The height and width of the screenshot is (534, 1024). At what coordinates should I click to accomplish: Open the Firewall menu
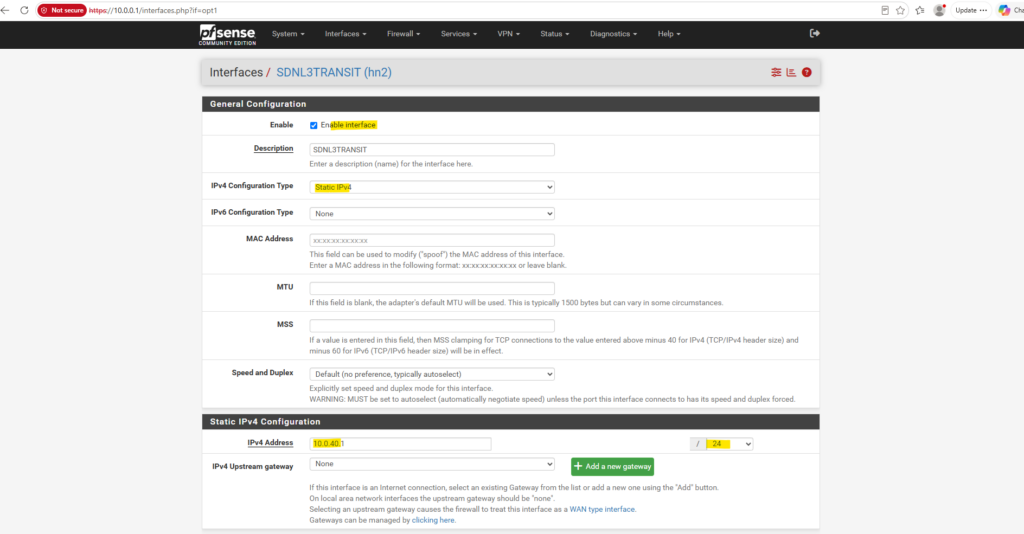[403, 34]
